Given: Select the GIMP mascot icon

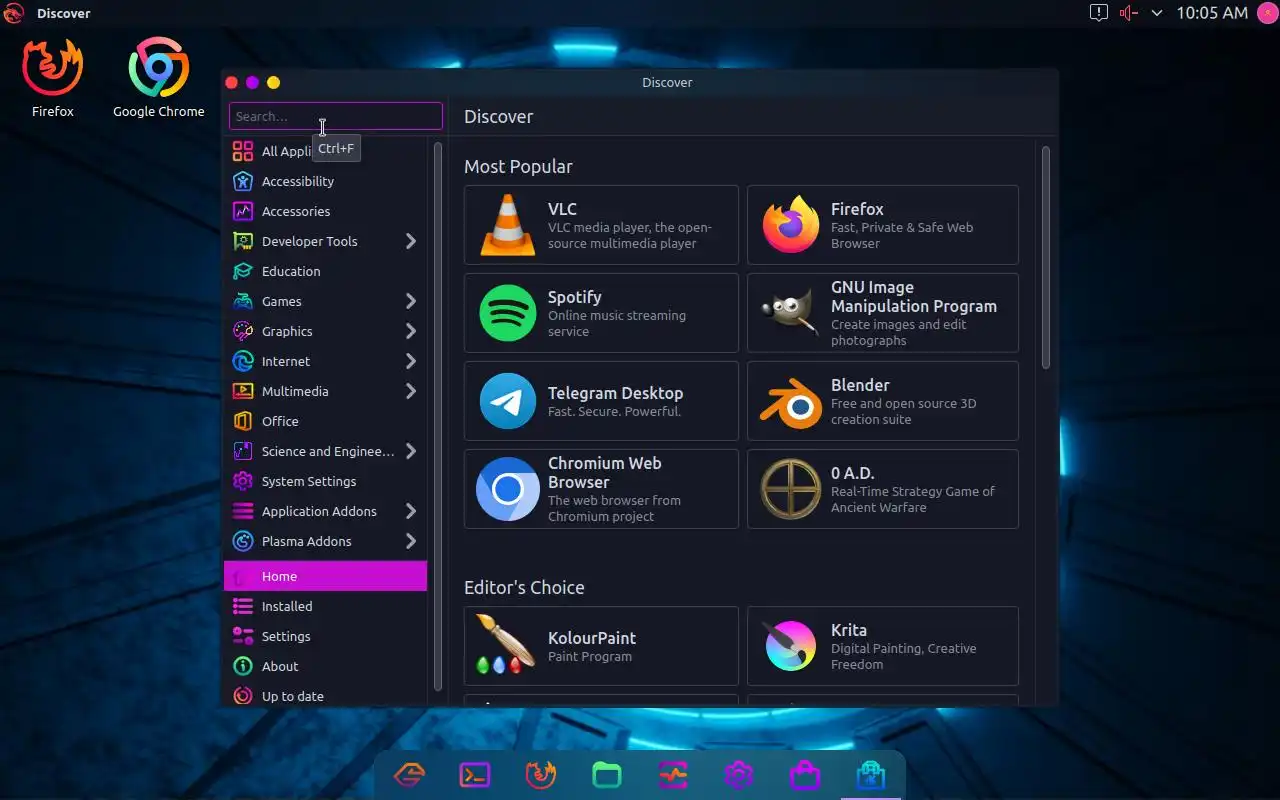Looking at the screenshot, I should click(791, 313).
